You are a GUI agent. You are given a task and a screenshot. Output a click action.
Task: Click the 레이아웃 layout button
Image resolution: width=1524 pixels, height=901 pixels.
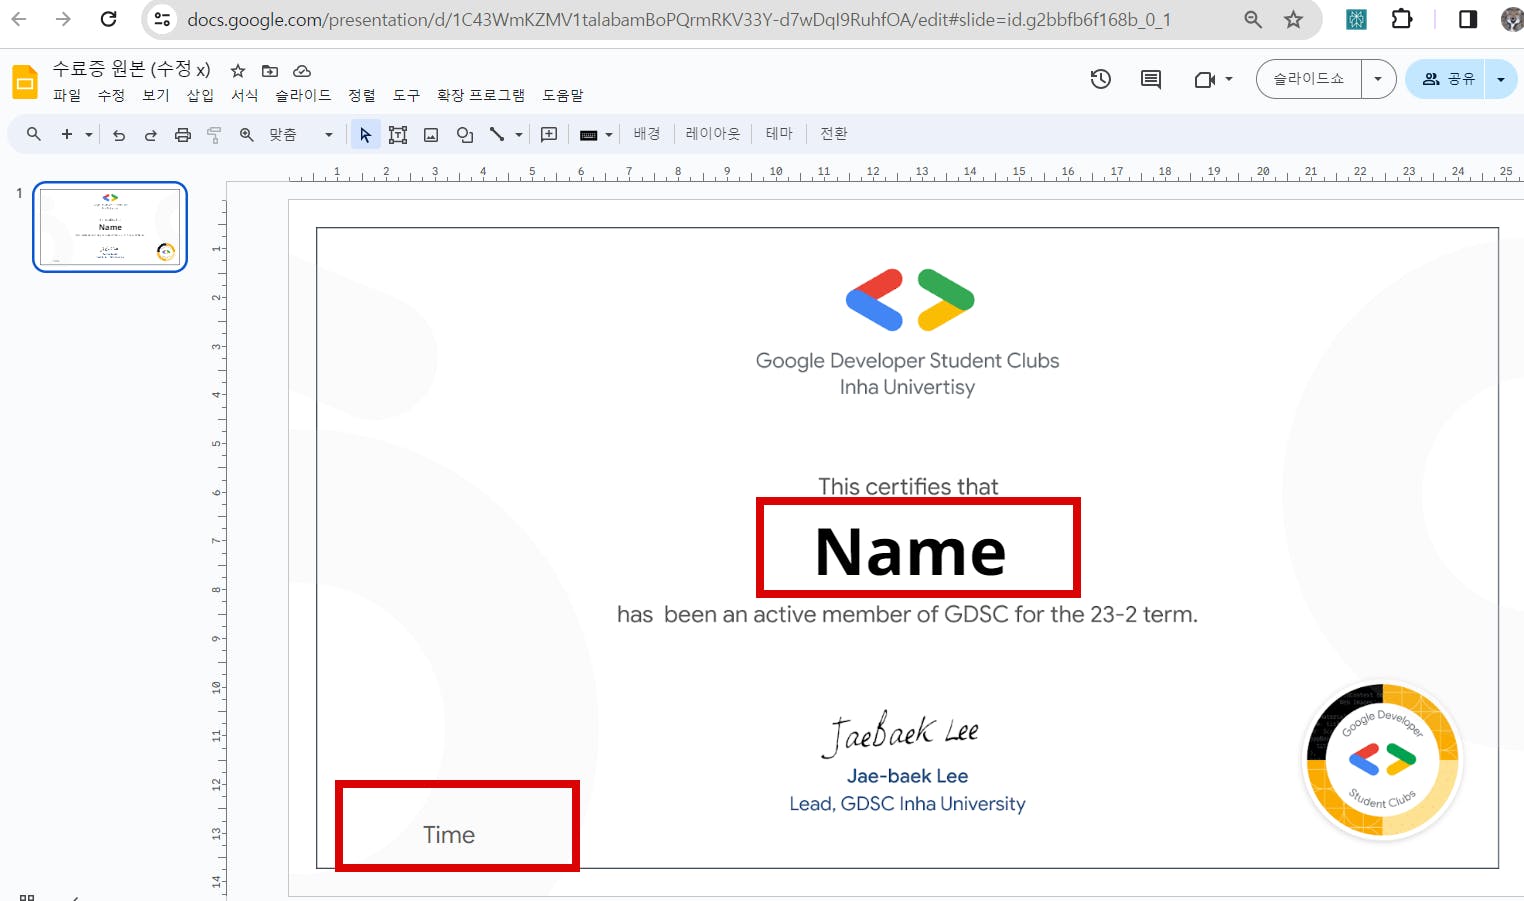(x=713, y=134)
